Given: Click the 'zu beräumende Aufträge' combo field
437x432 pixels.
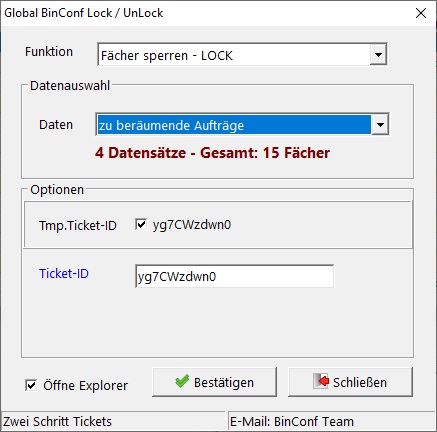Looking at the screenshot, I should click(242, 125).
